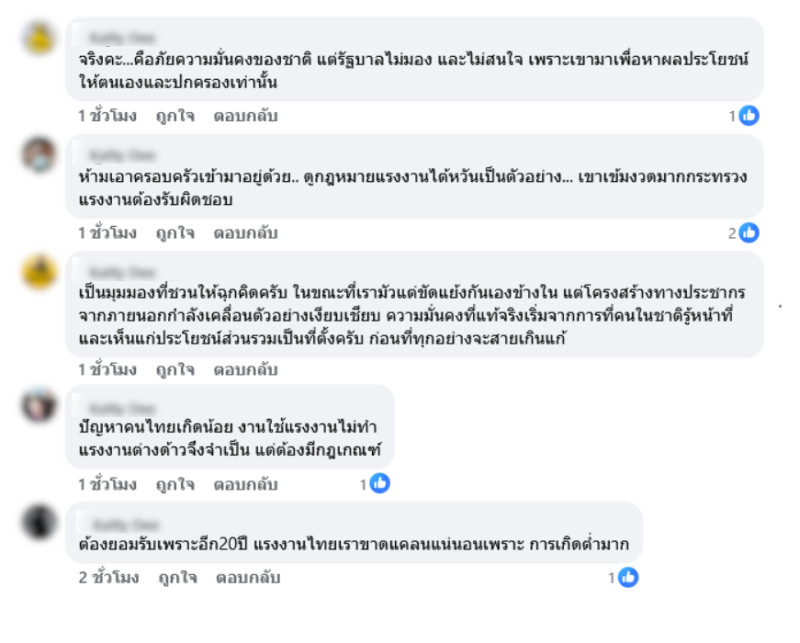The image size is (800, 643).
Task: Click the 1 ชั่วโมง timestamp on first comment
Action: tap(107, 116)
